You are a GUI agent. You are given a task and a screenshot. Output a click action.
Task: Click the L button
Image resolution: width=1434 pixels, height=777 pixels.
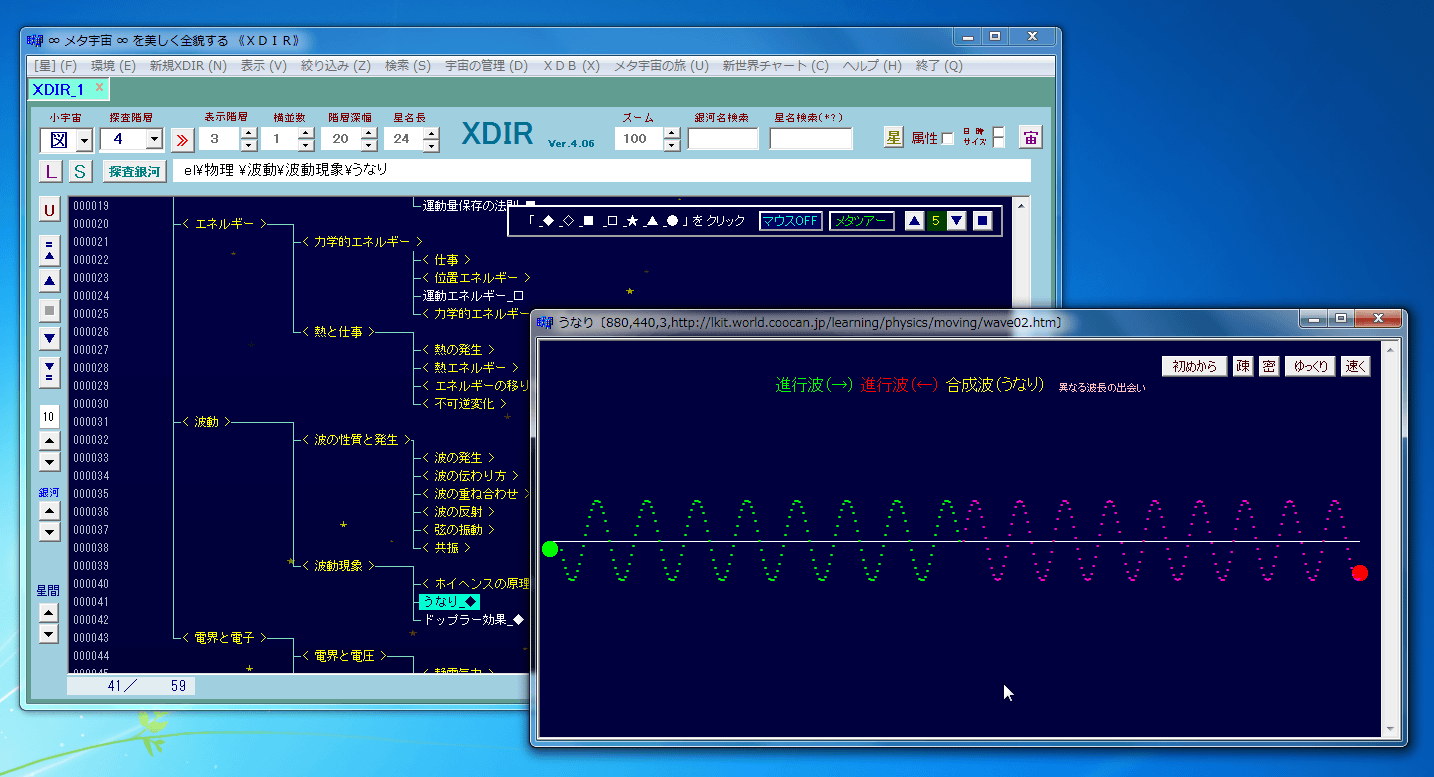(x=50, y=171)
